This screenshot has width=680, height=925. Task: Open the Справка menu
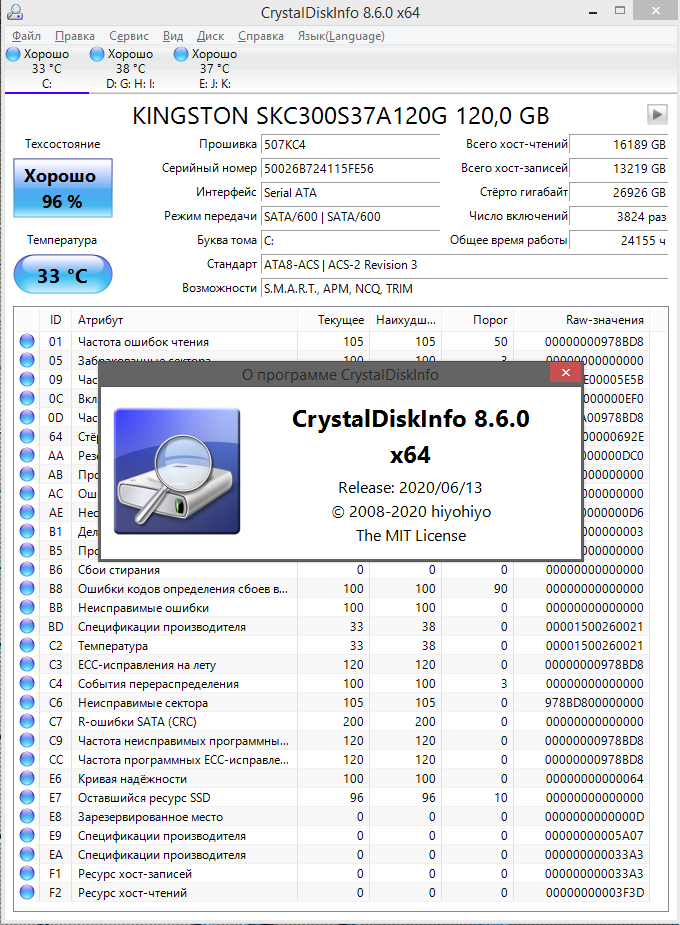[x=261, y=36]
